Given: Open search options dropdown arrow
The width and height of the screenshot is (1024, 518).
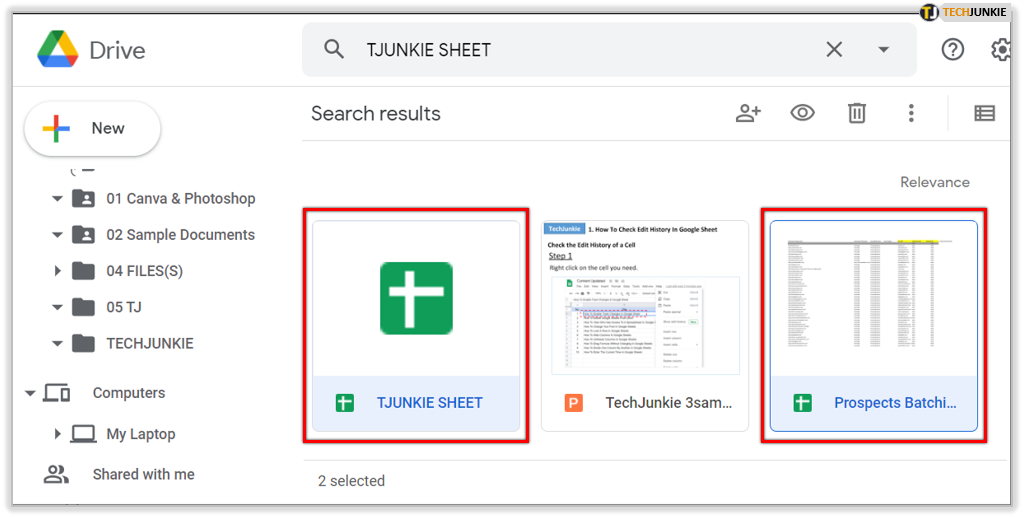Looking at the screenshot, I should pyautogui.click(x=884, y=50).
